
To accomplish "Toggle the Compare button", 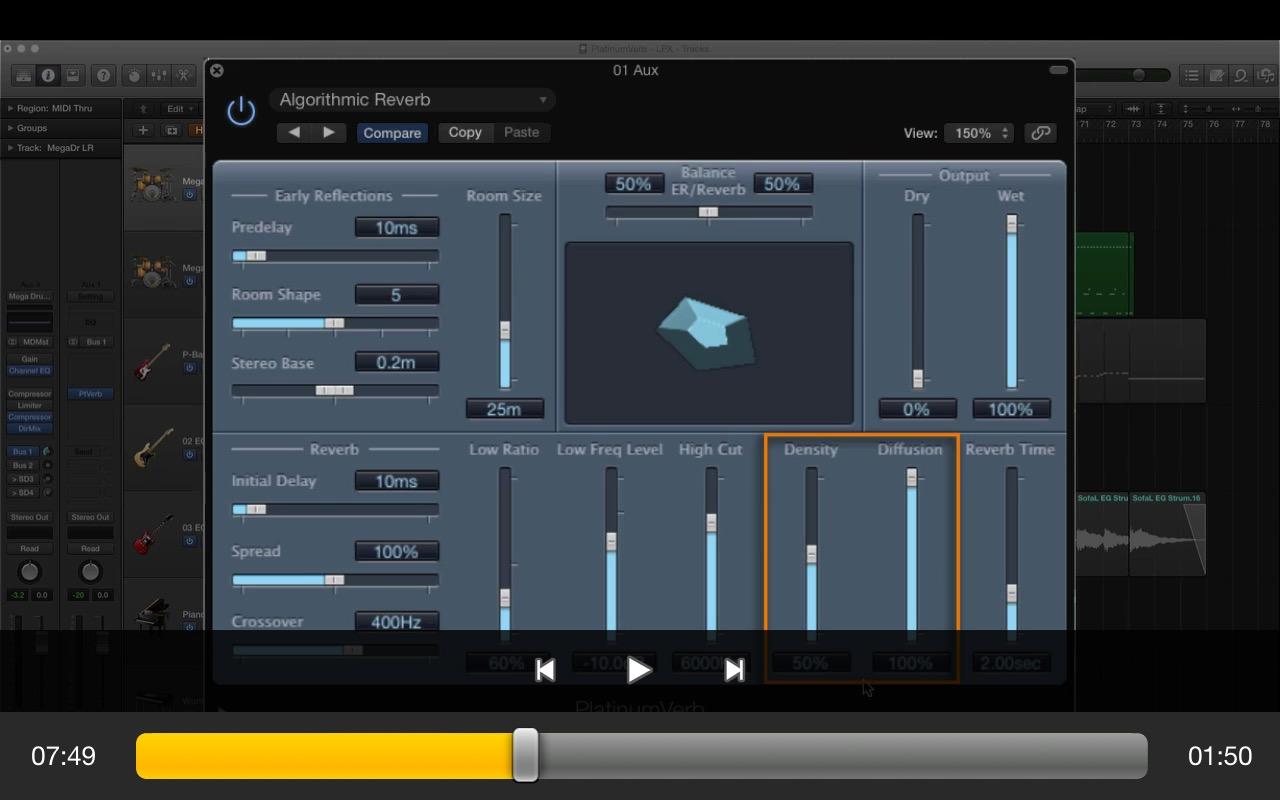I will pos(392,133).
